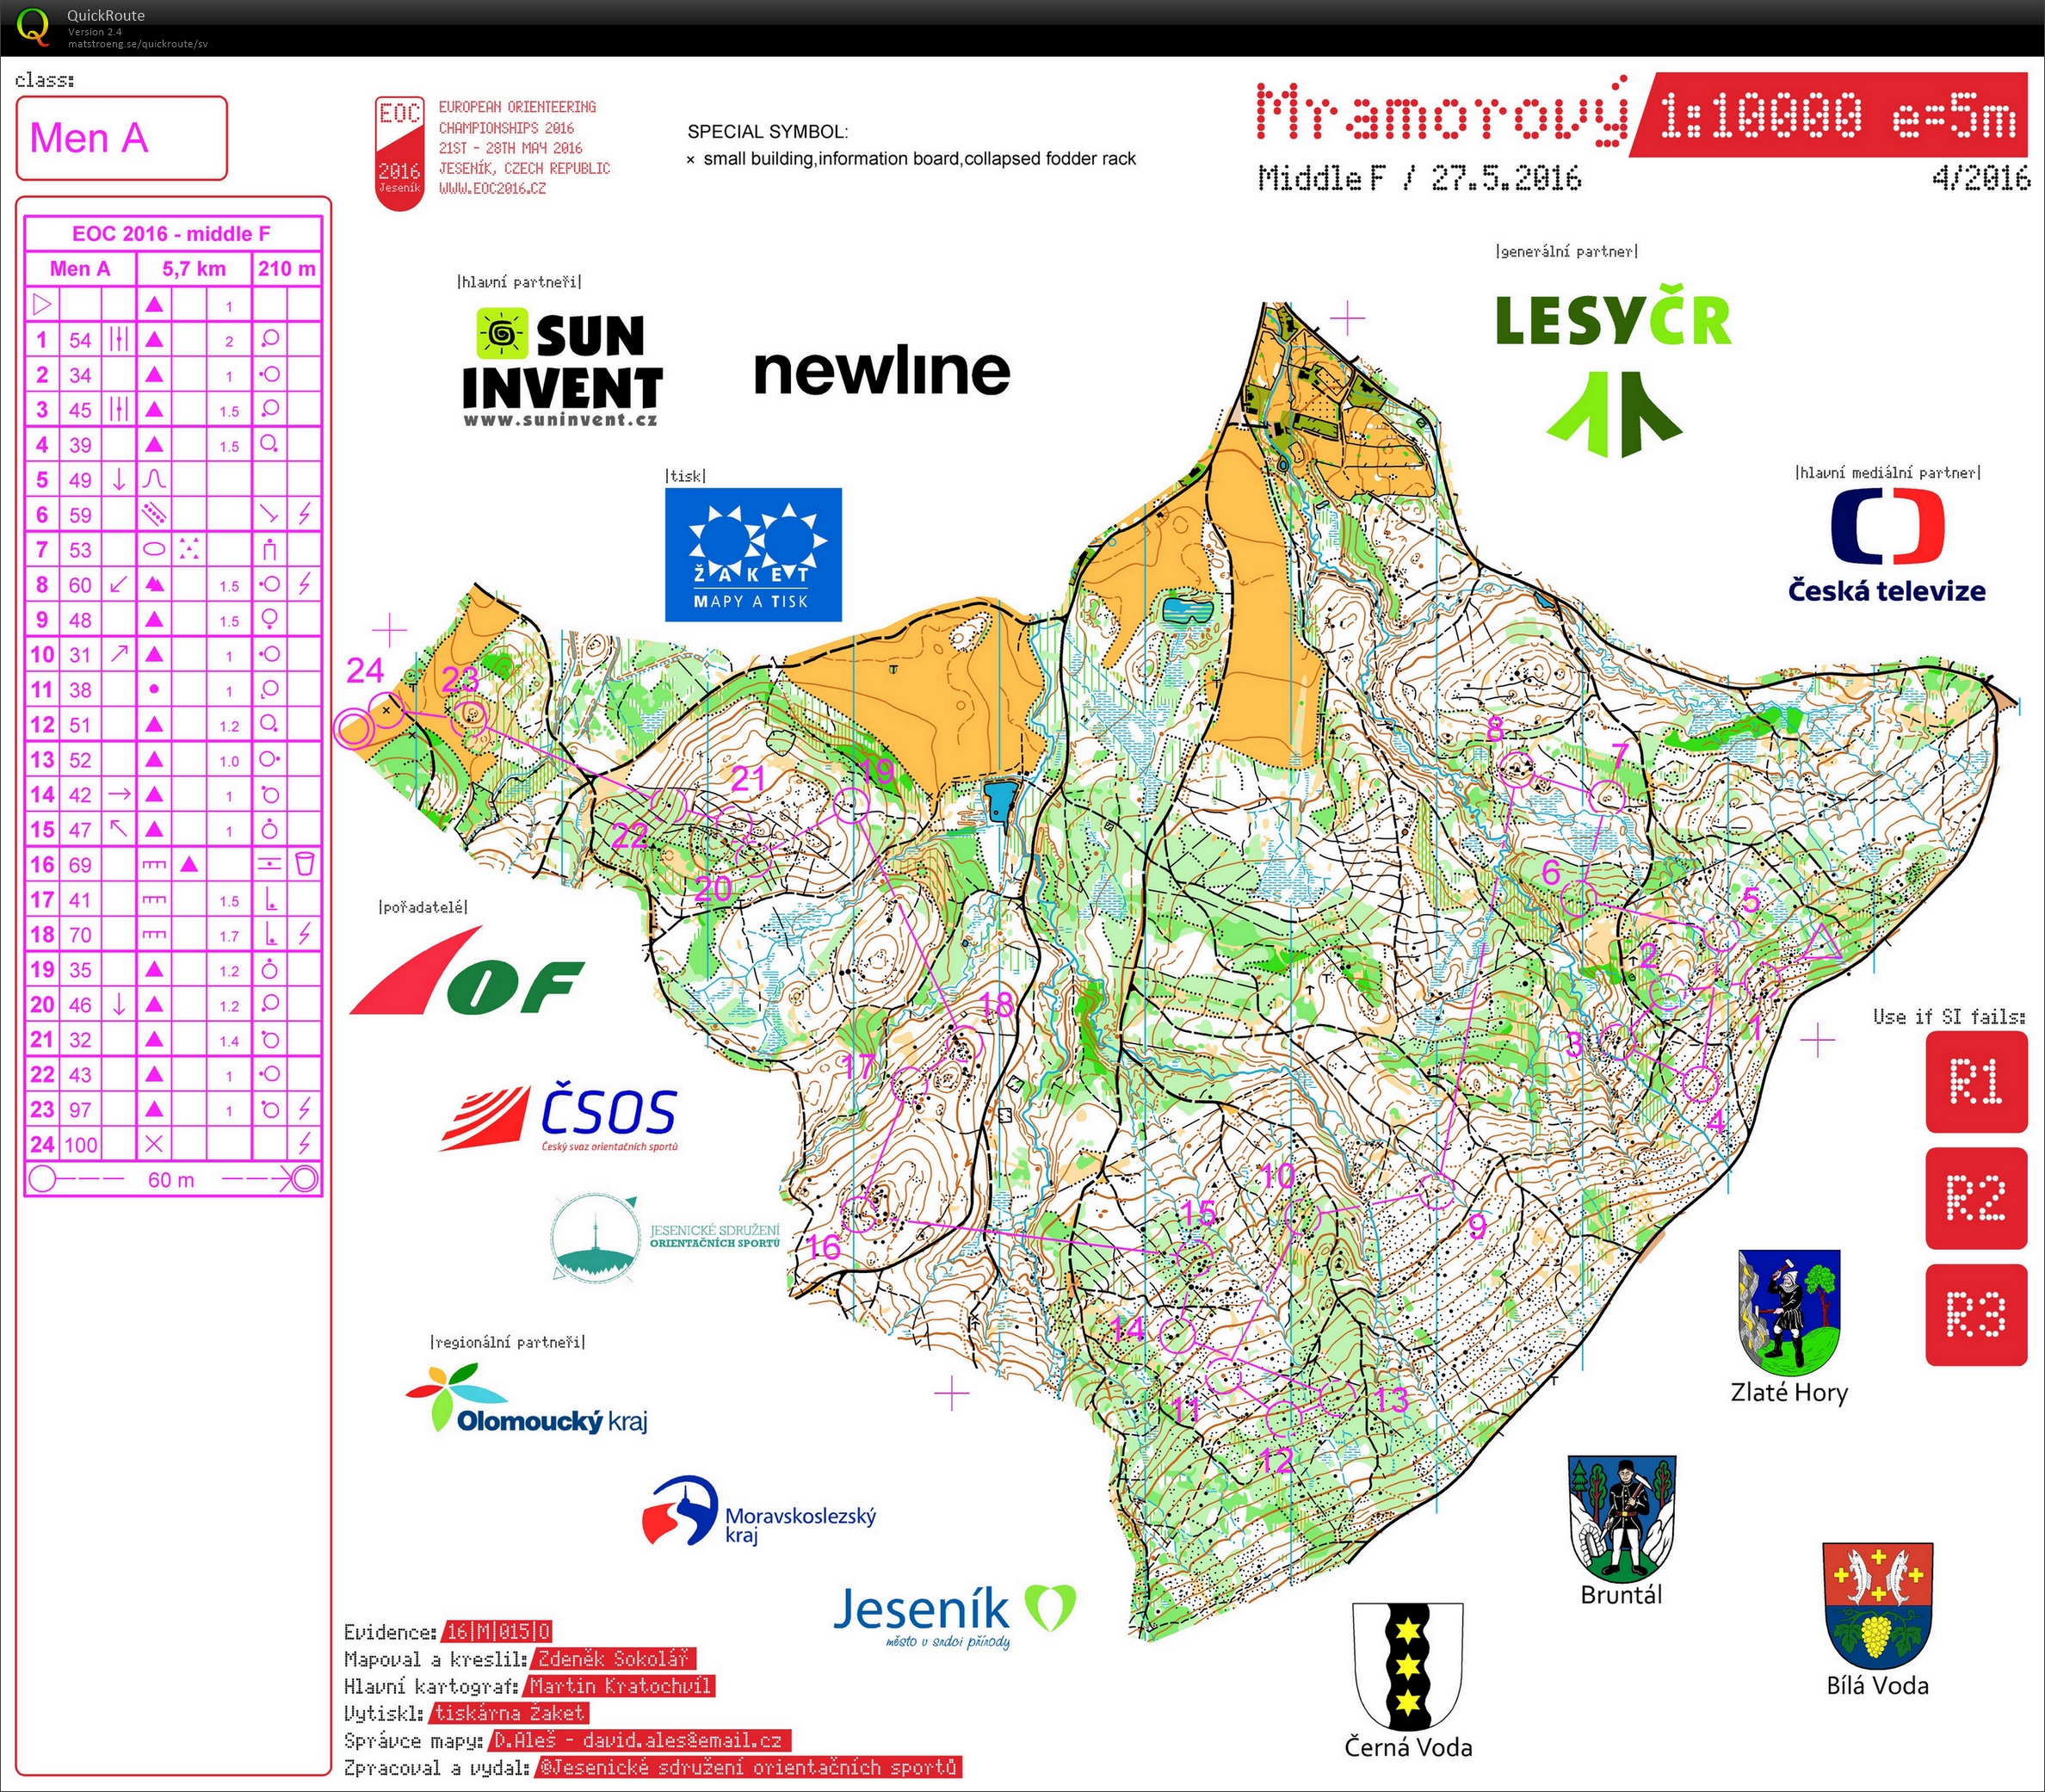2045x1792 pixels.
Task: Click control circle 7 on the map
Action: pos(1607,797)
